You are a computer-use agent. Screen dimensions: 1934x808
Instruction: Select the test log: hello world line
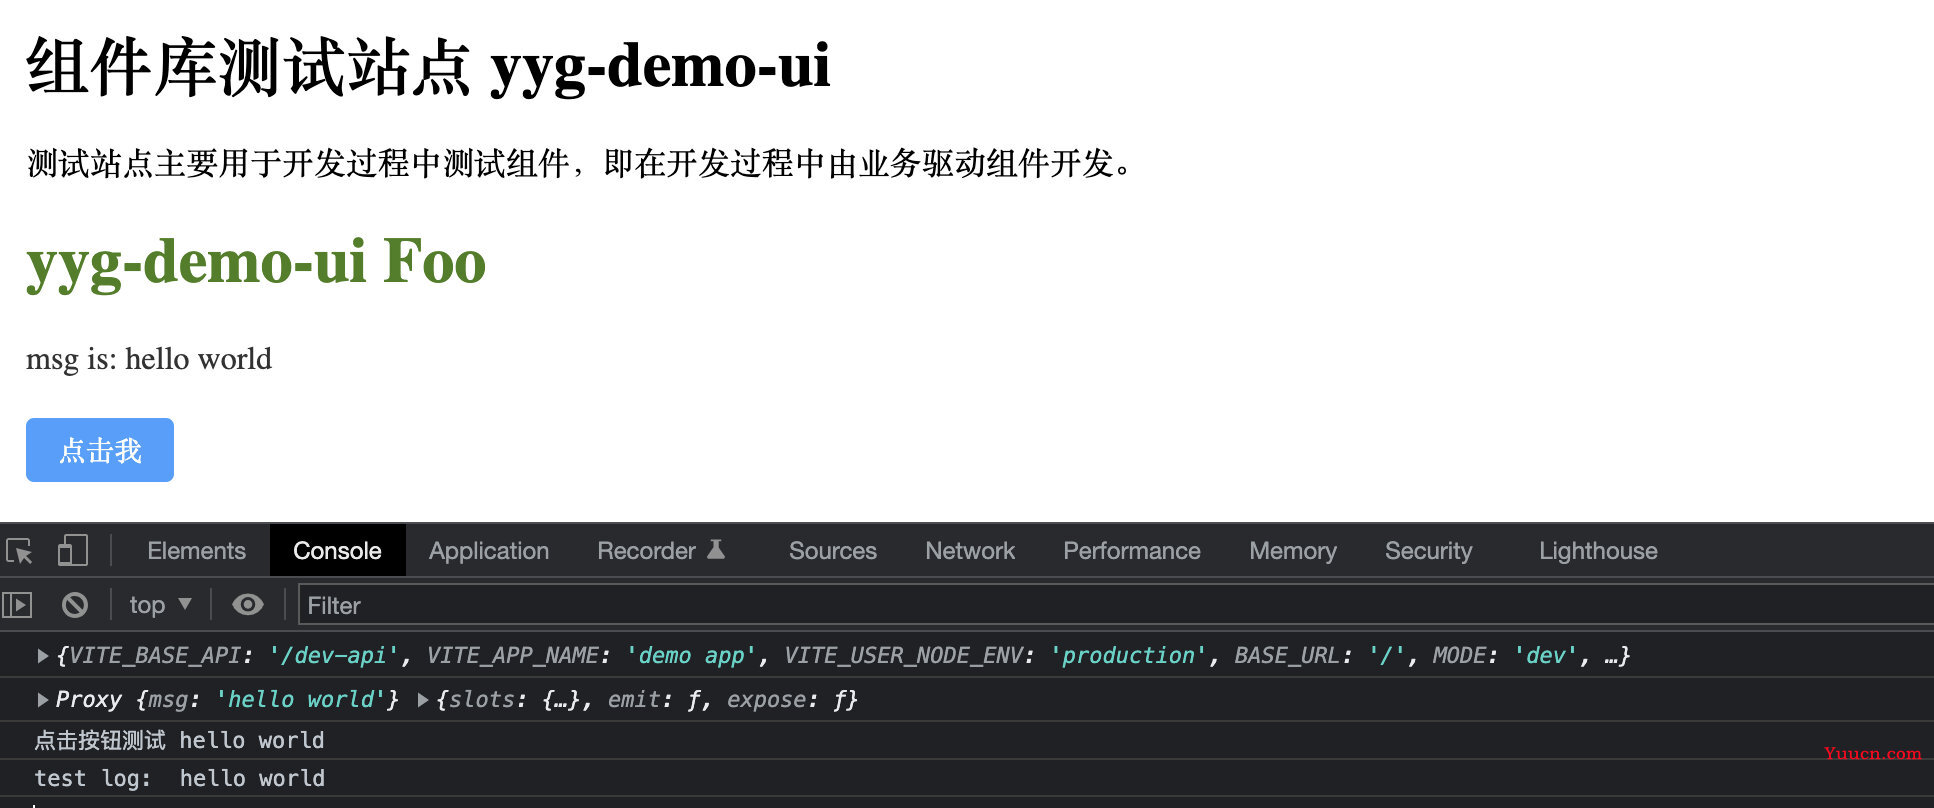(x=180, y=778)
